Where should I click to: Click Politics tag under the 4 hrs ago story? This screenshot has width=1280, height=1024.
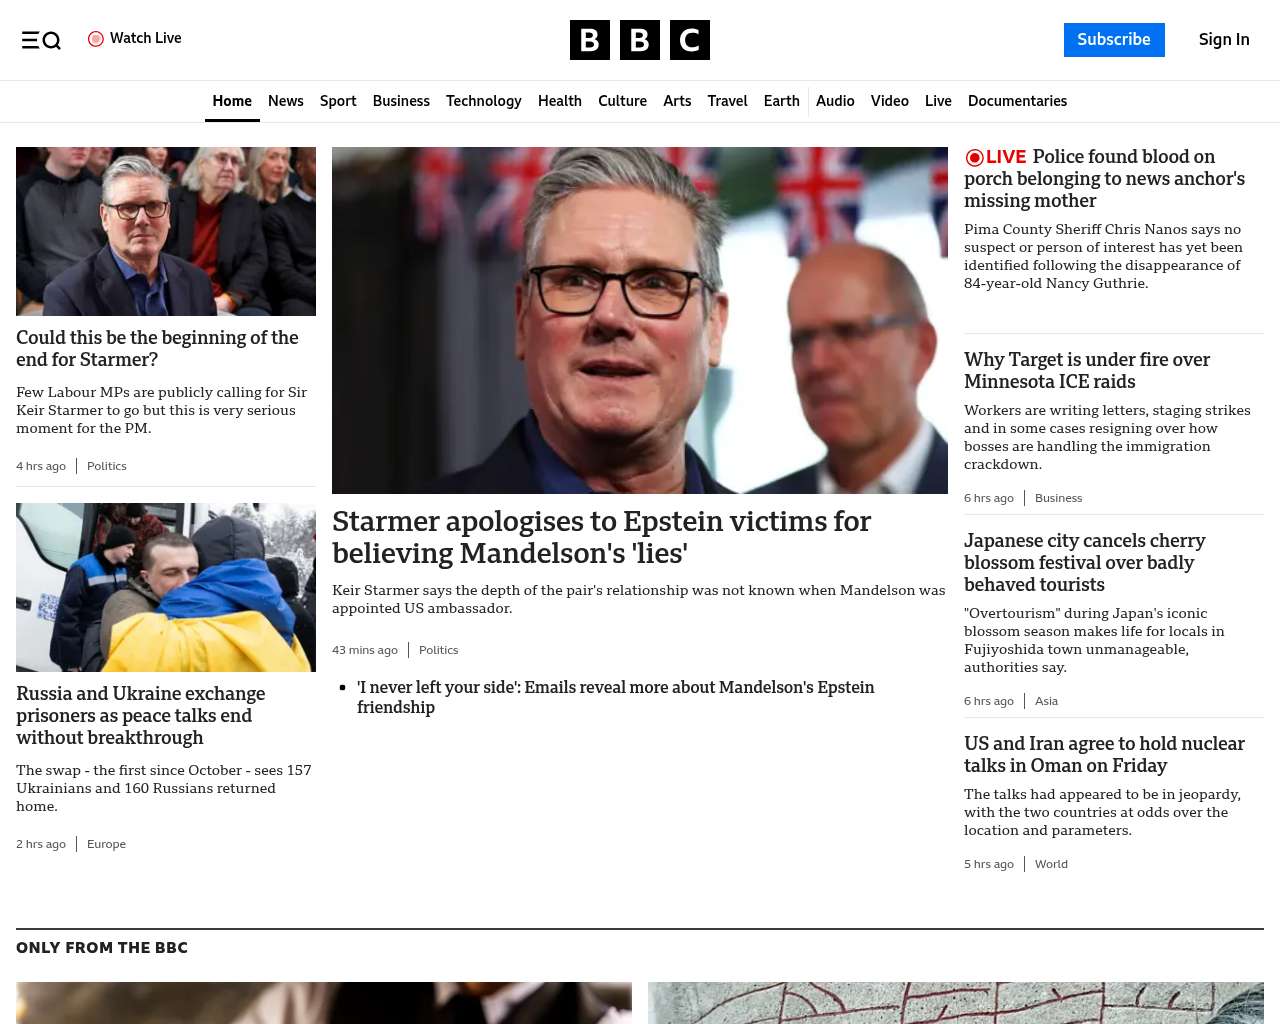(107, 466)
